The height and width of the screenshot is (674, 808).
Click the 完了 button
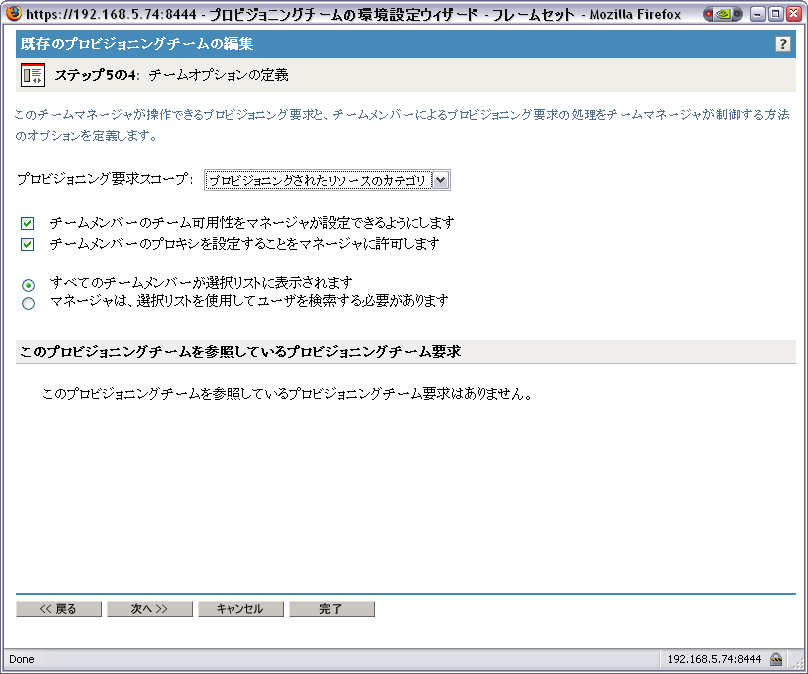coord(332,609)
